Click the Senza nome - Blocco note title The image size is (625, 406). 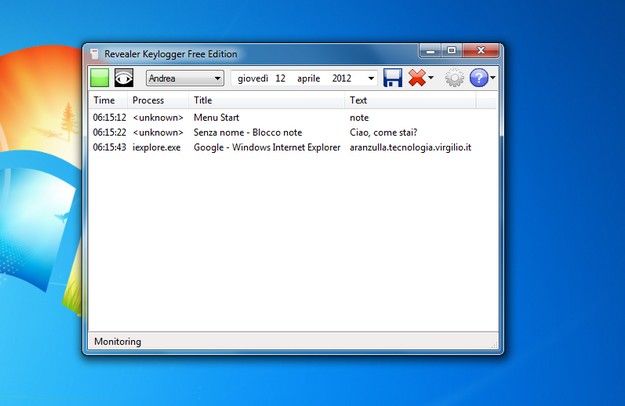(x=248, y=132)
